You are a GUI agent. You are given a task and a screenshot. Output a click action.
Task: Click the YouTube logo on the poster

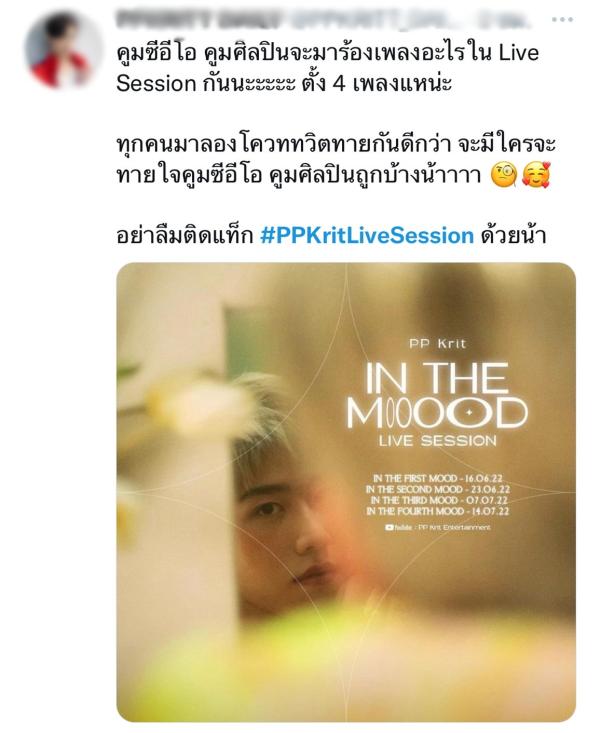[389, 527]
